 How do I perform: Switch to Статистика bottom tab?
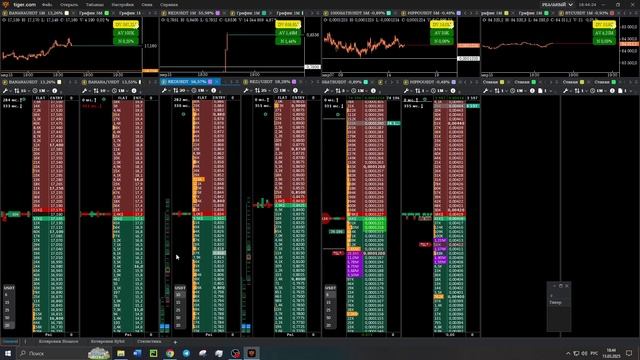coord(149,342)
